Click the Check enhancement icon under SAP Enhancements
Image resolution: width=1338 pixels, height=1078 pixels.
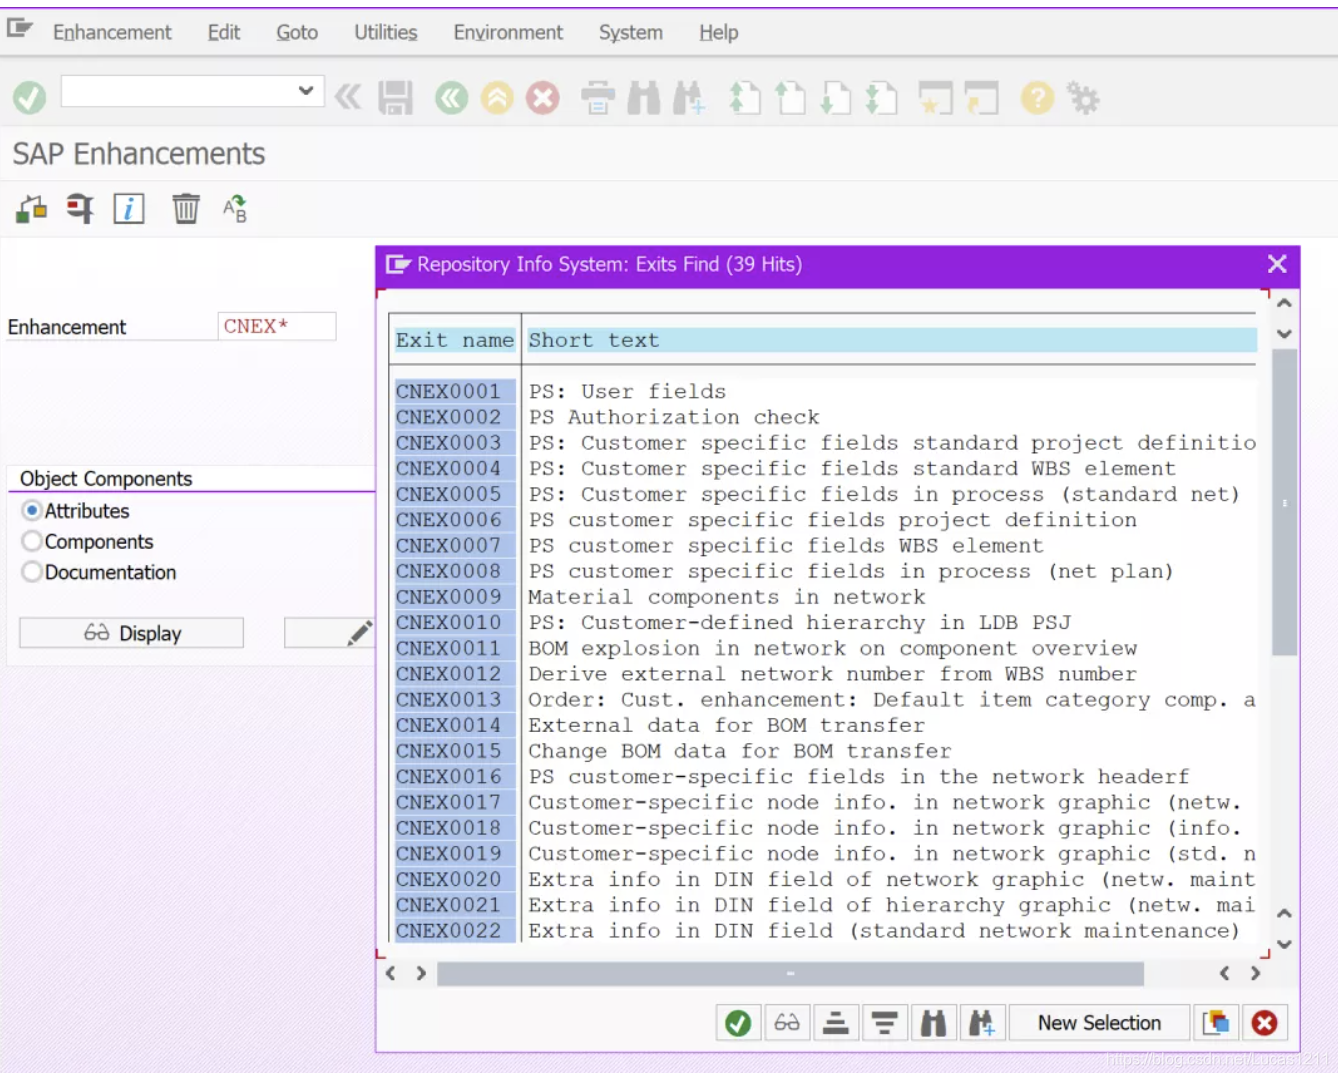click(31, 208)
